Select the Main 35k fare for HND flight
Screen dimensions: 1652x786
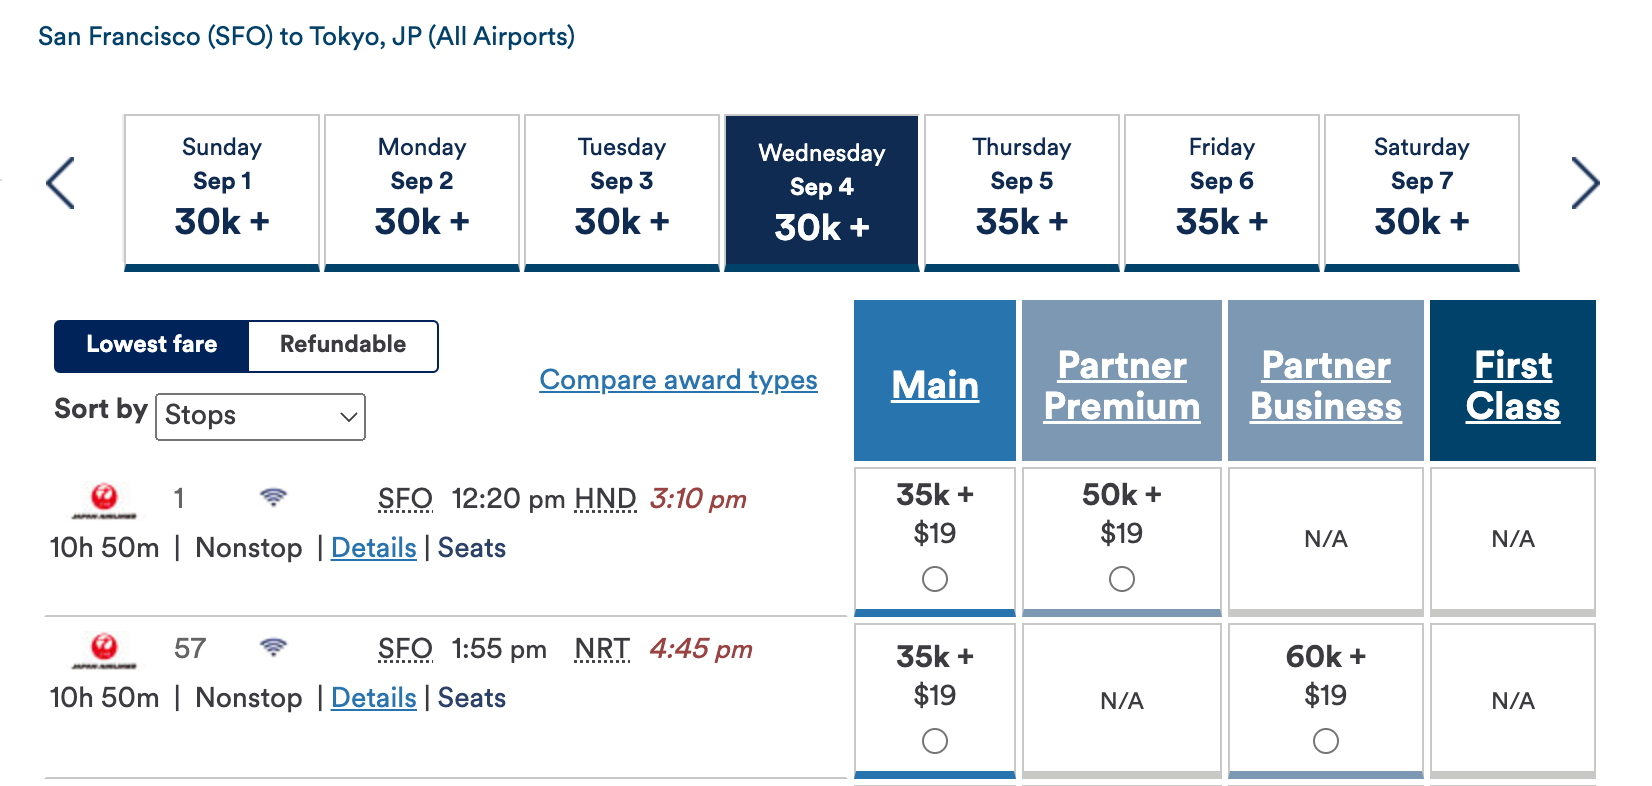coord(934,578)
